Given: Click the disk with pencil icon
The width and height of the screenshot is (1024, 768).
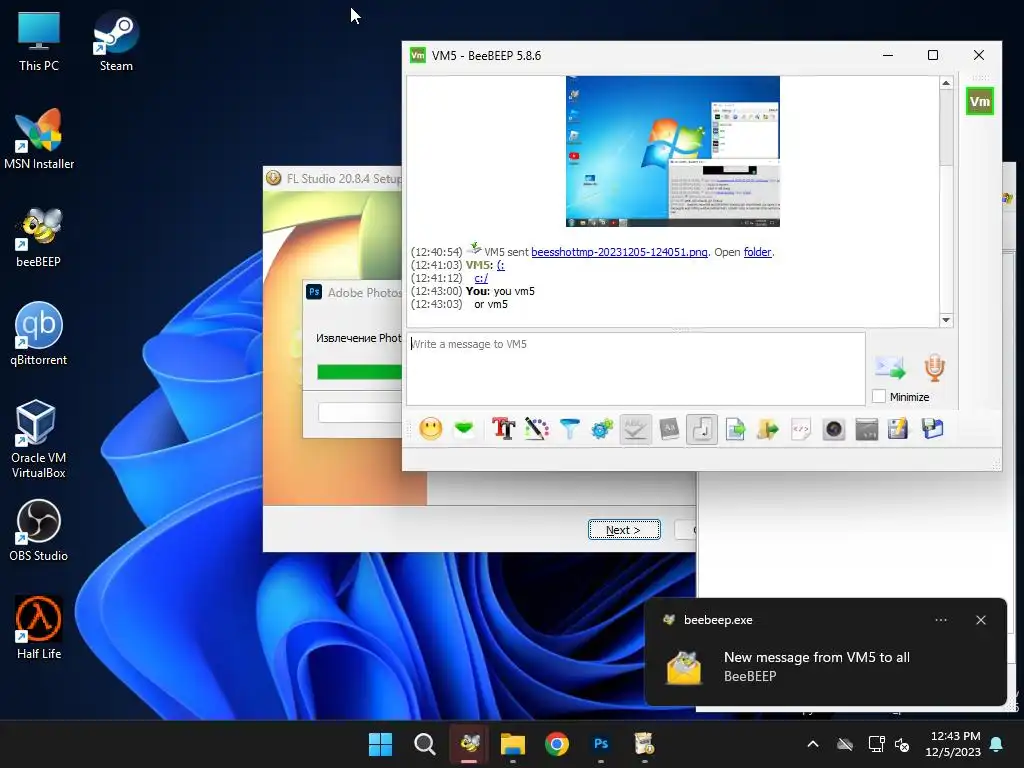Looking at the screenshot, I should [898, 429].
